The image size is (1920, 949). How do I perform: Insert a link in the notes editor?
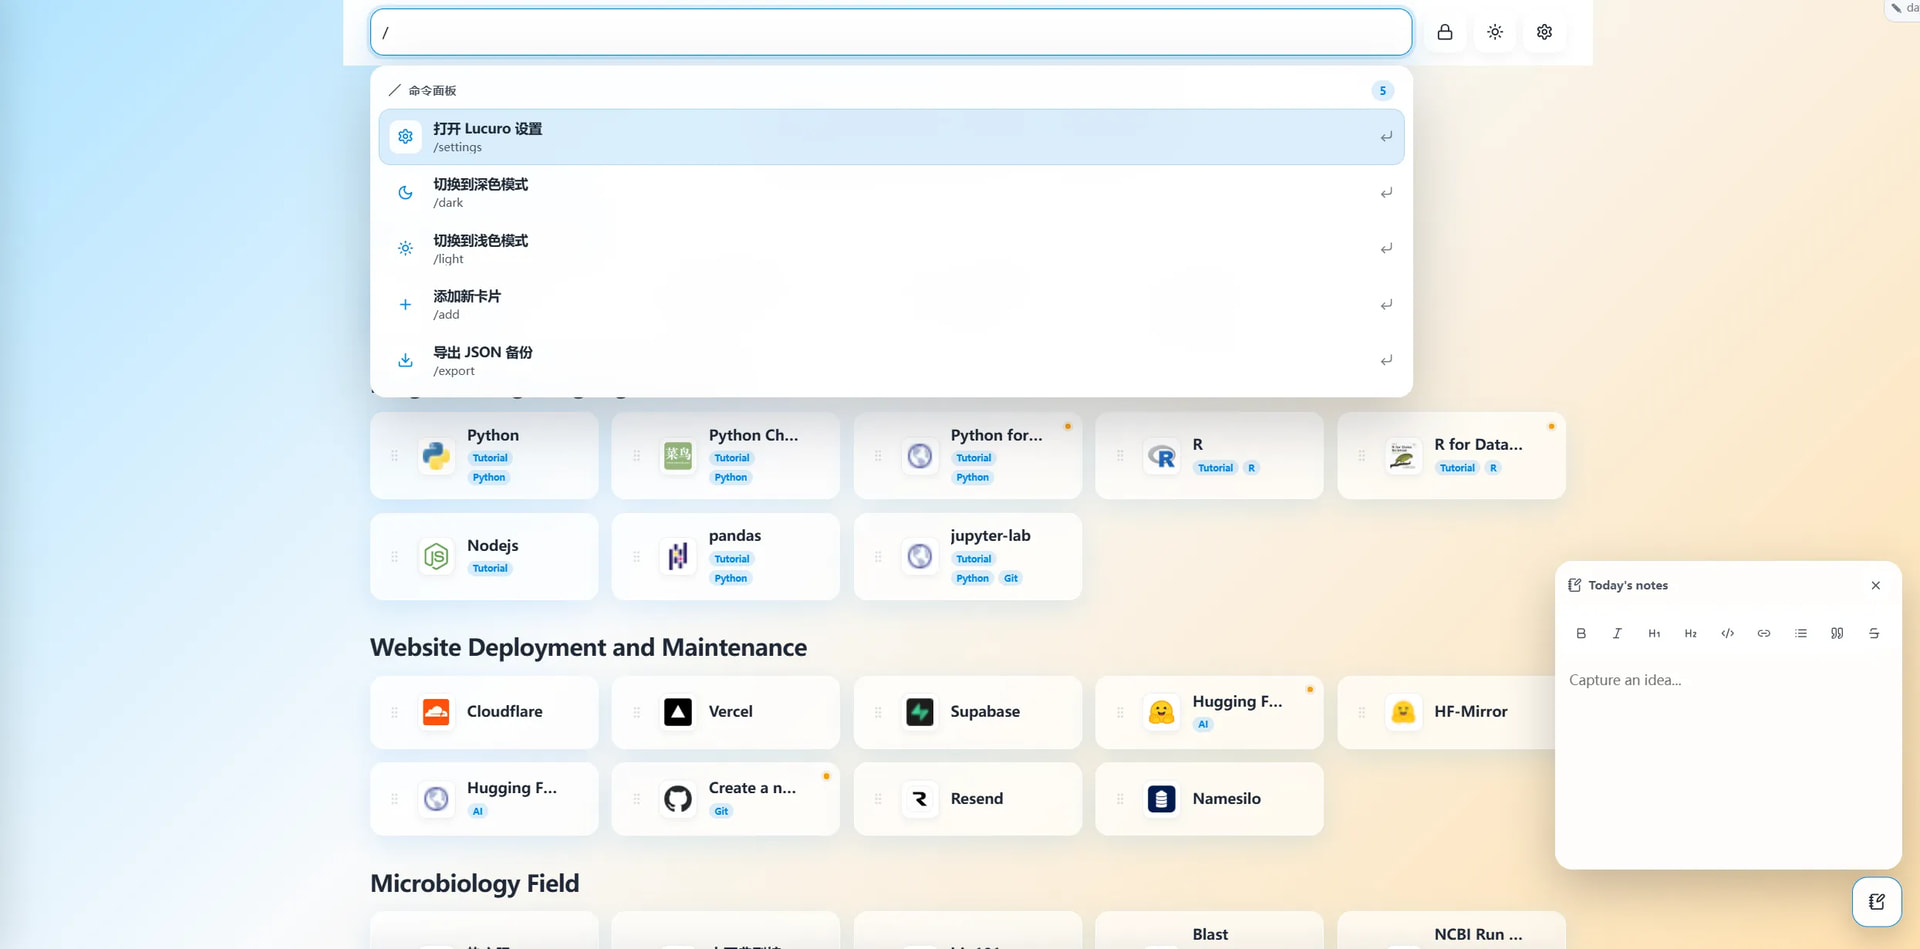click(x=1764, y=633)
